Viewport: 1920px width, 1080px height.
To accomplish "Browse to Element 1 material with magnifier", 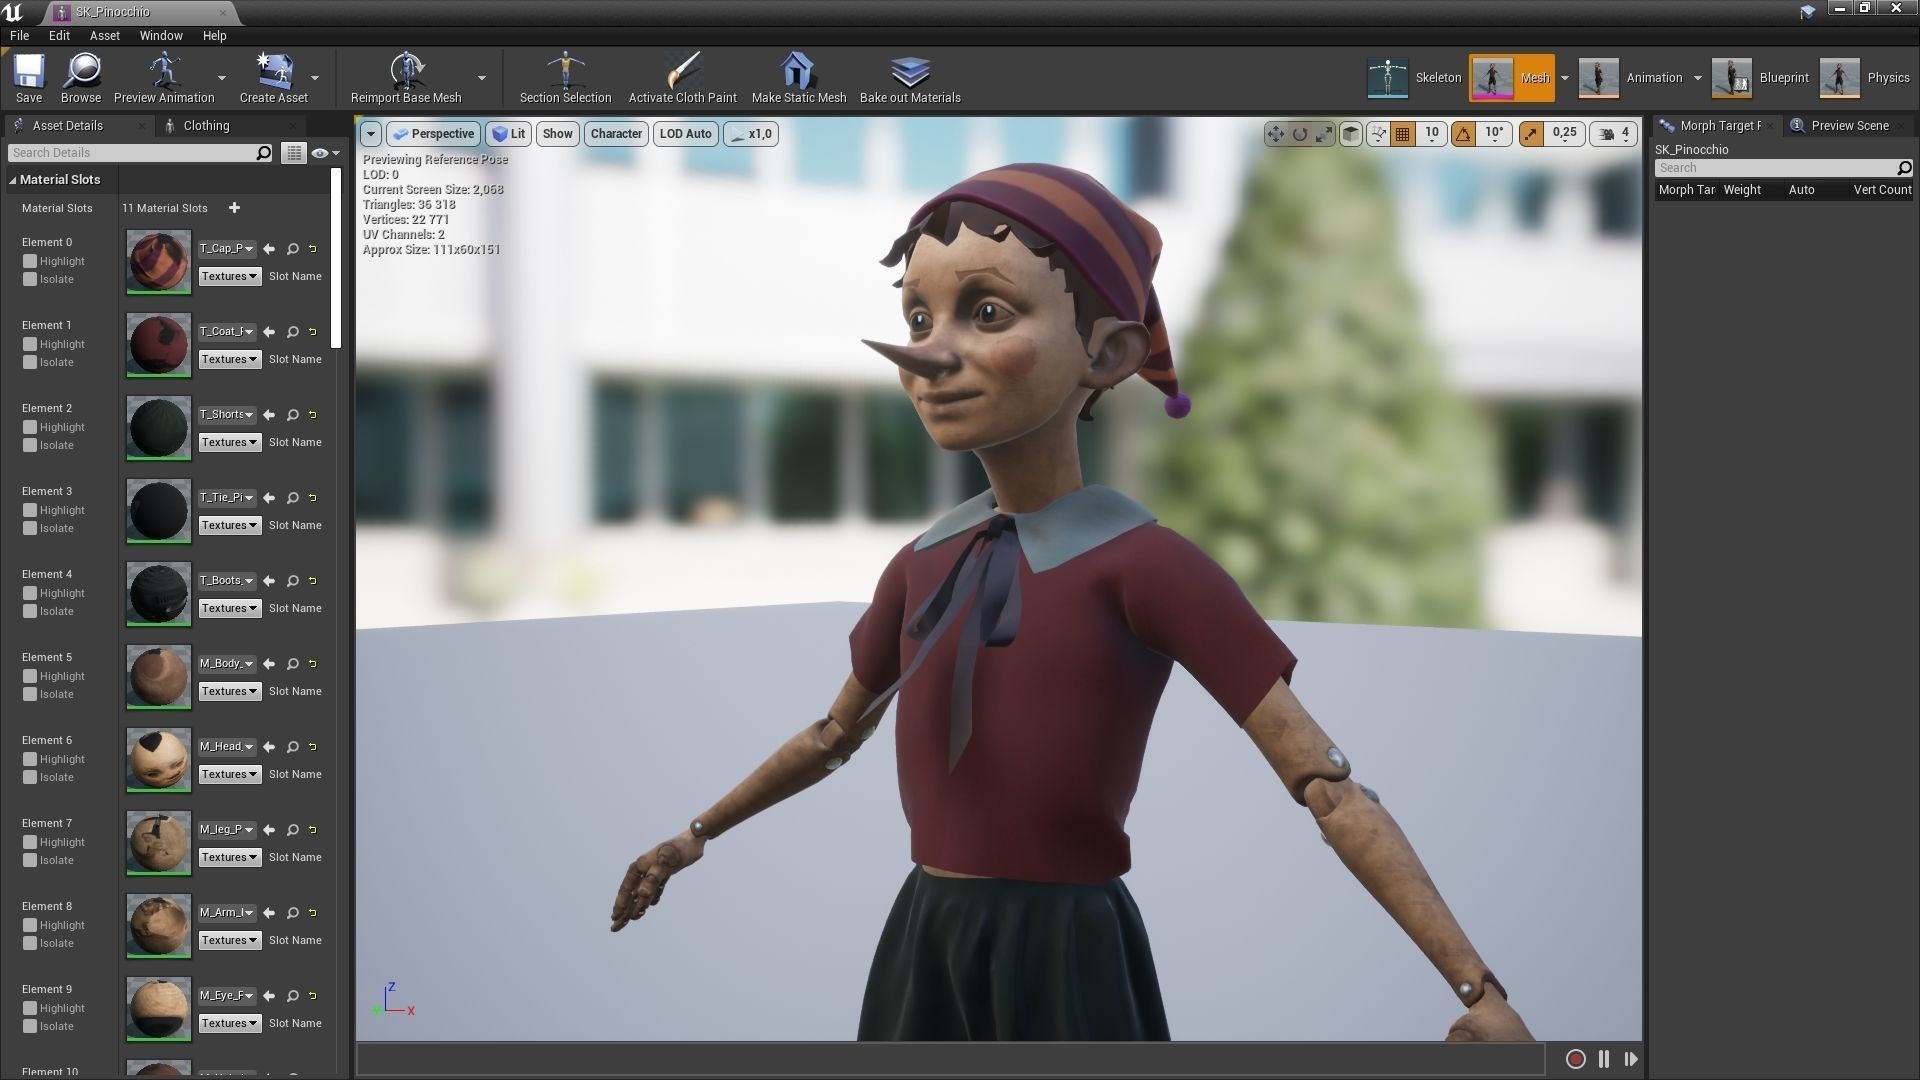I will tap(293, 332).
